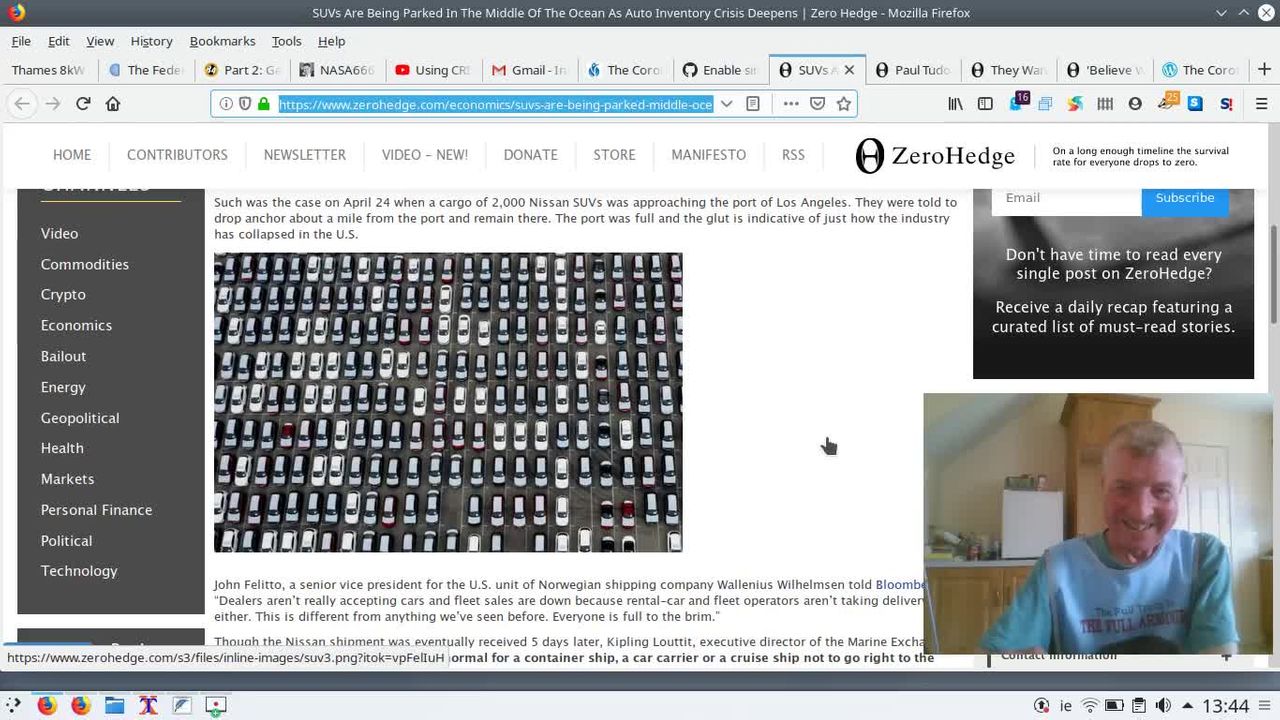The image size is (1280, 720).
Task: Show site connection padlock info
Action: [x=264, y=104]
